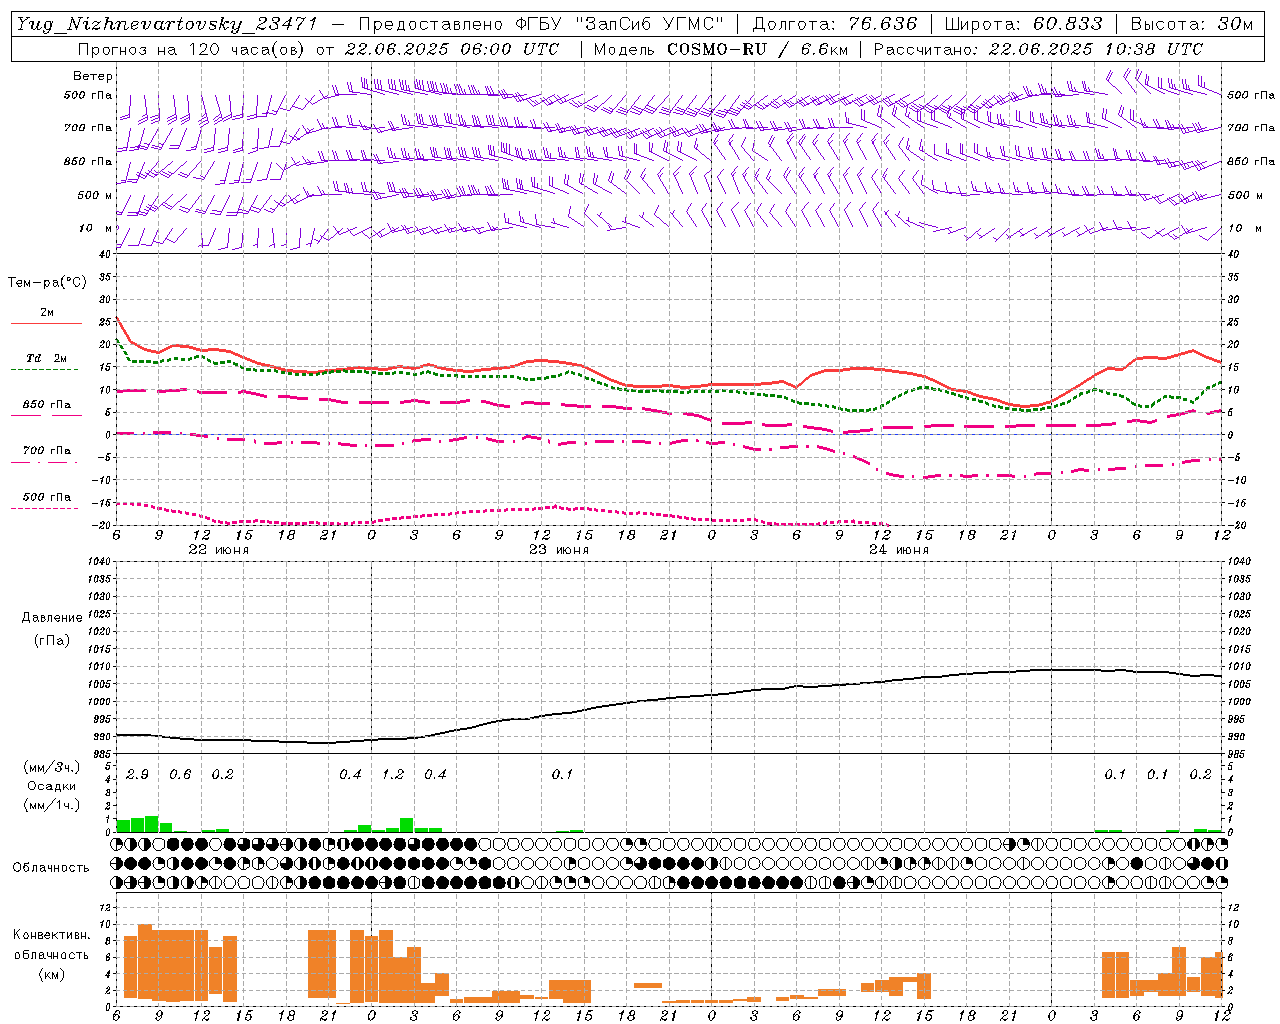1280x1024 pixels.
Task: Click the 'Ветер' wind panel label
Action: (x=93, y=76)
